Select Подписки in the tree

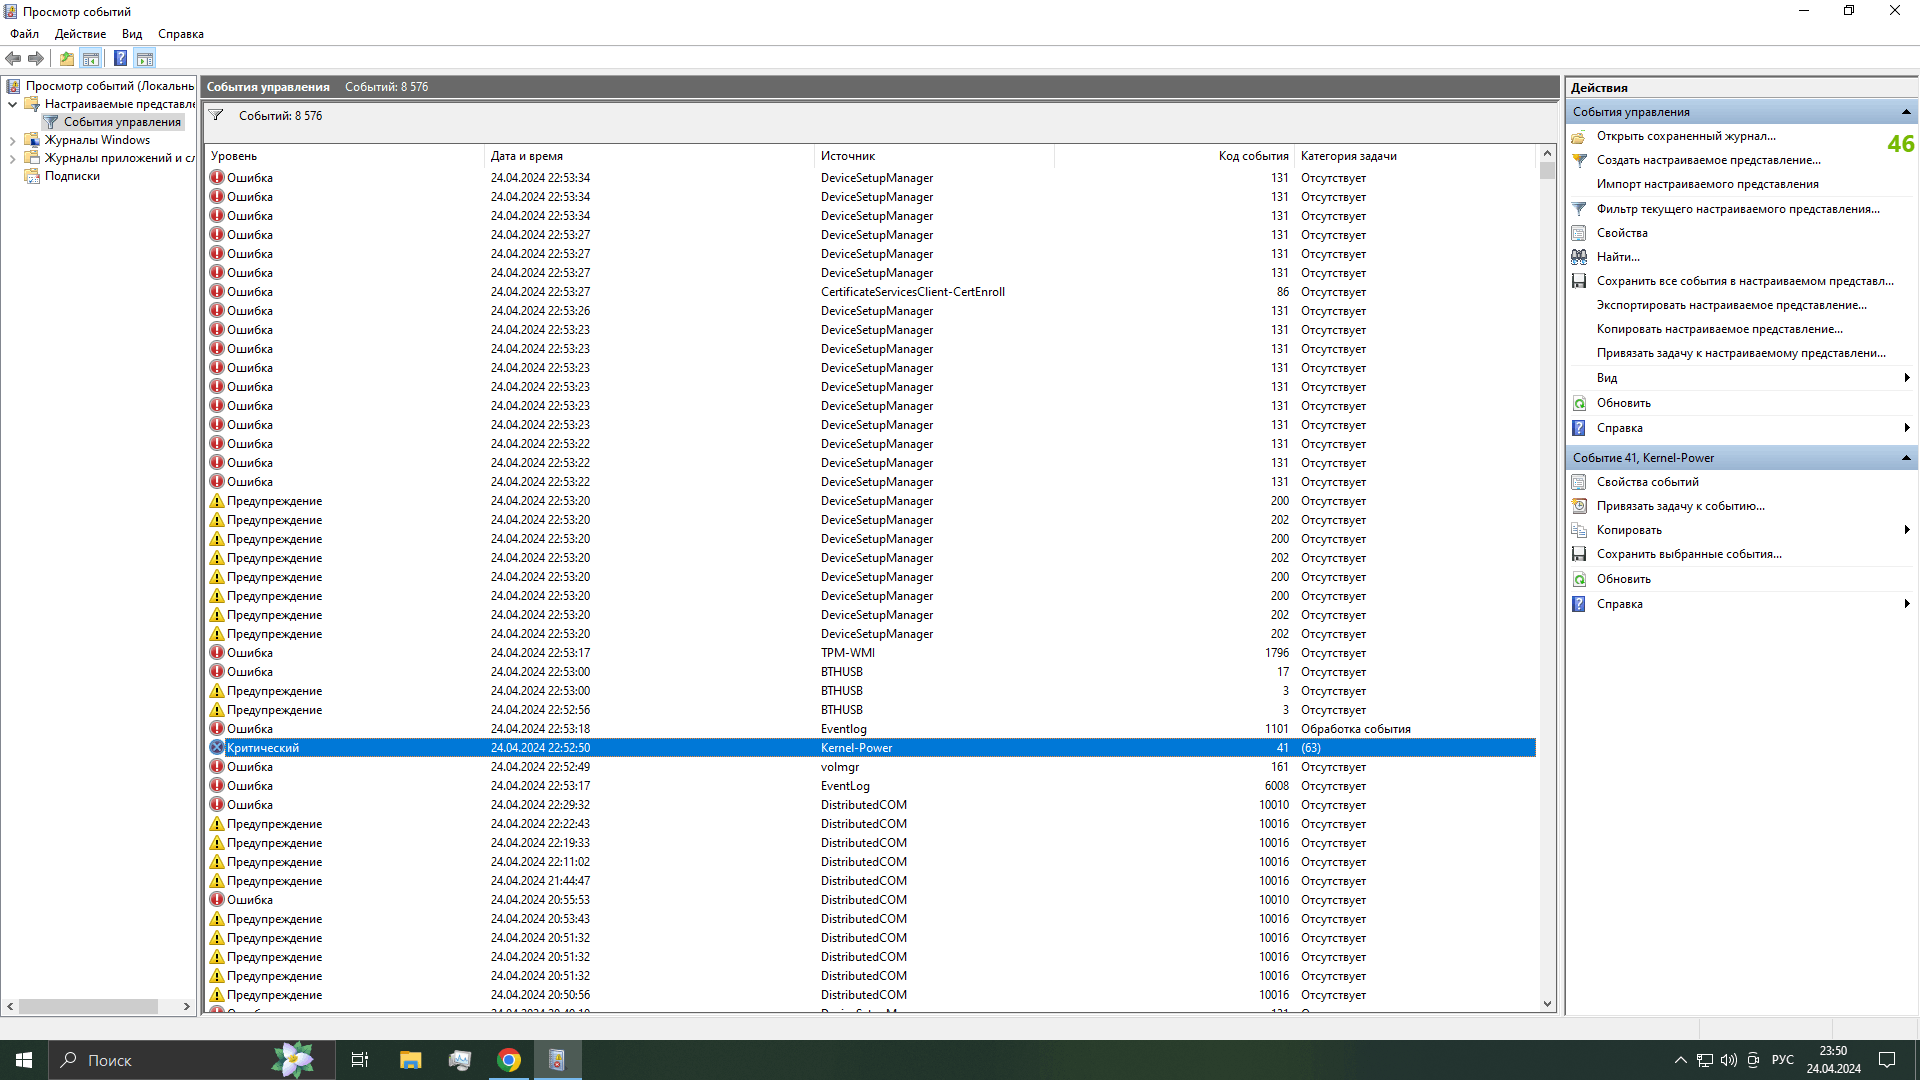(x=72, y=176)
